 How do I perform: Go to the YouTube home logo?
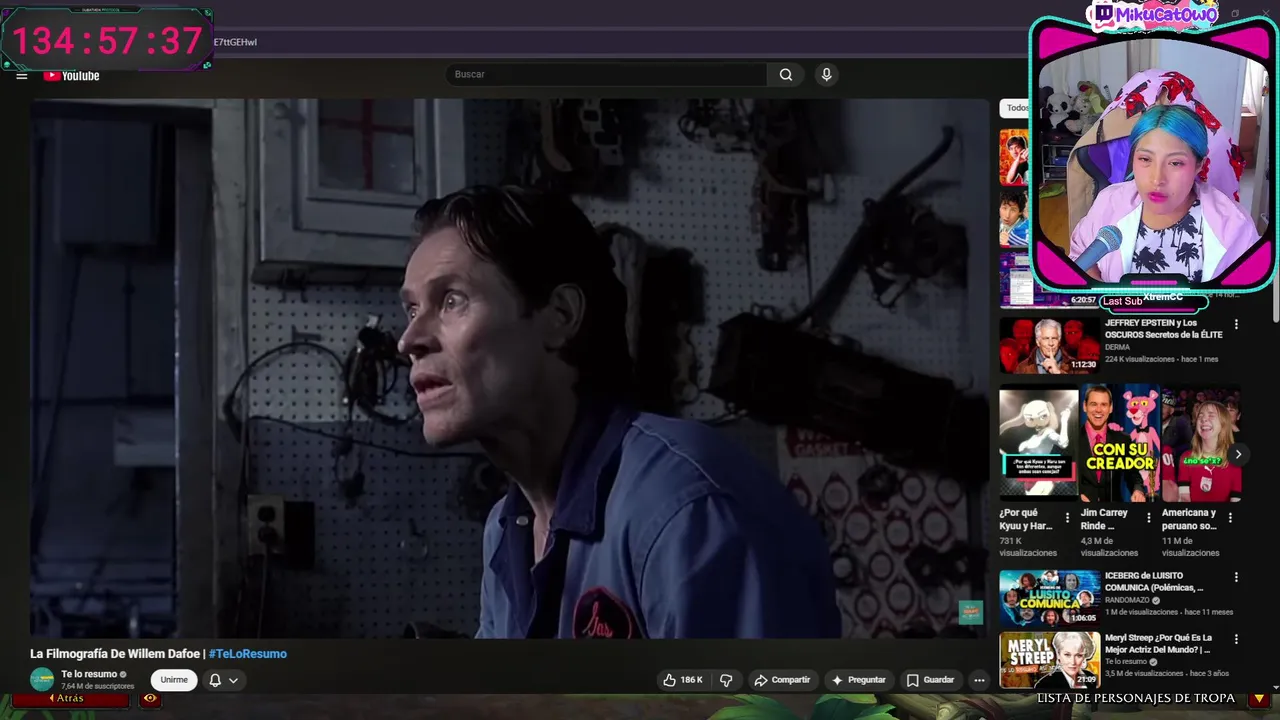(71, 76)
